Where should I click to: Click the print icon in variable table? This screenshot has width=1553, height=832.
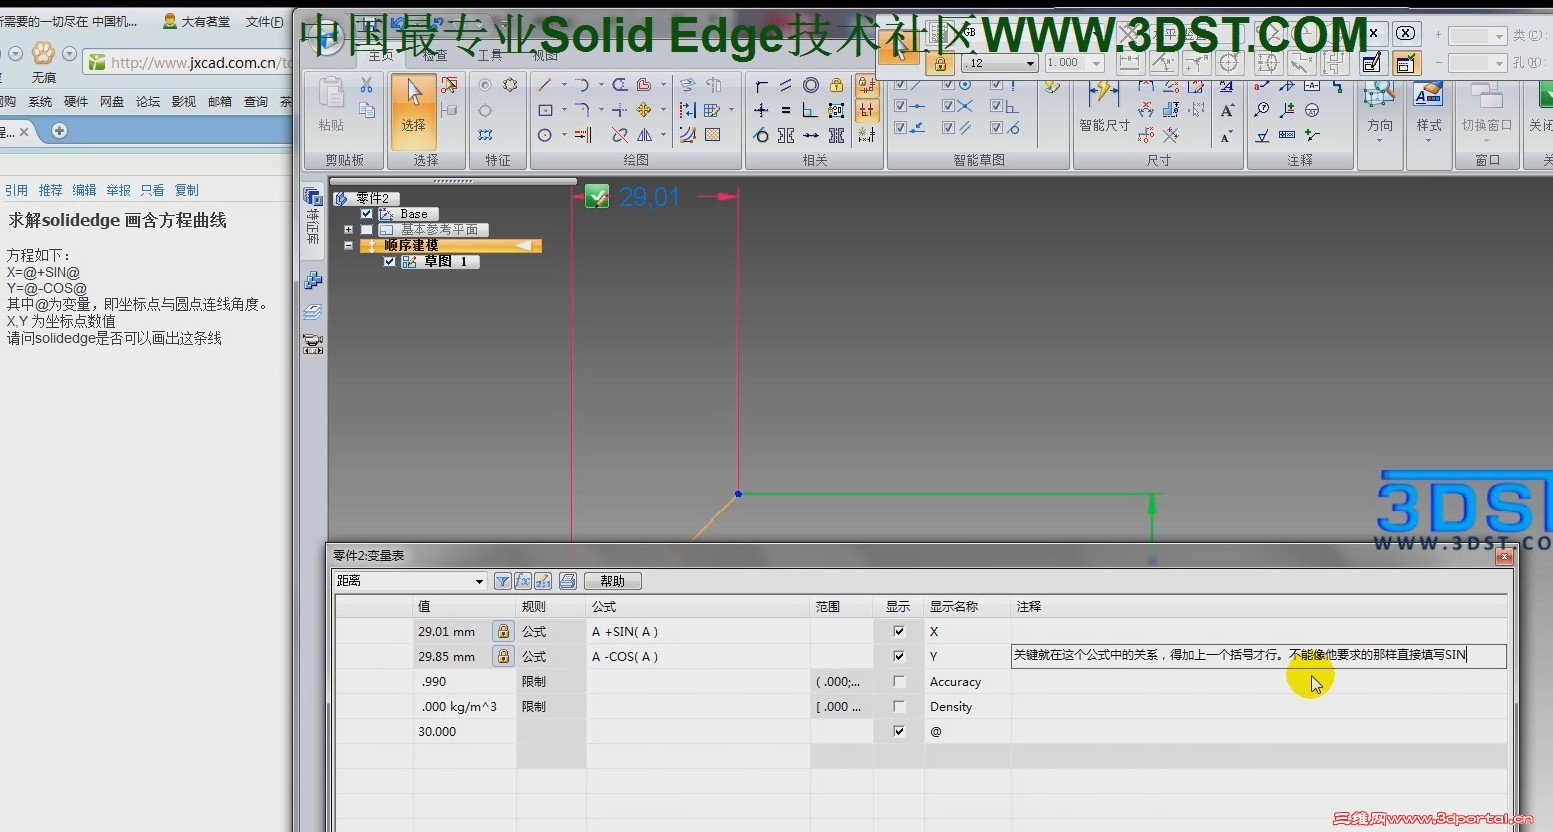567,581
